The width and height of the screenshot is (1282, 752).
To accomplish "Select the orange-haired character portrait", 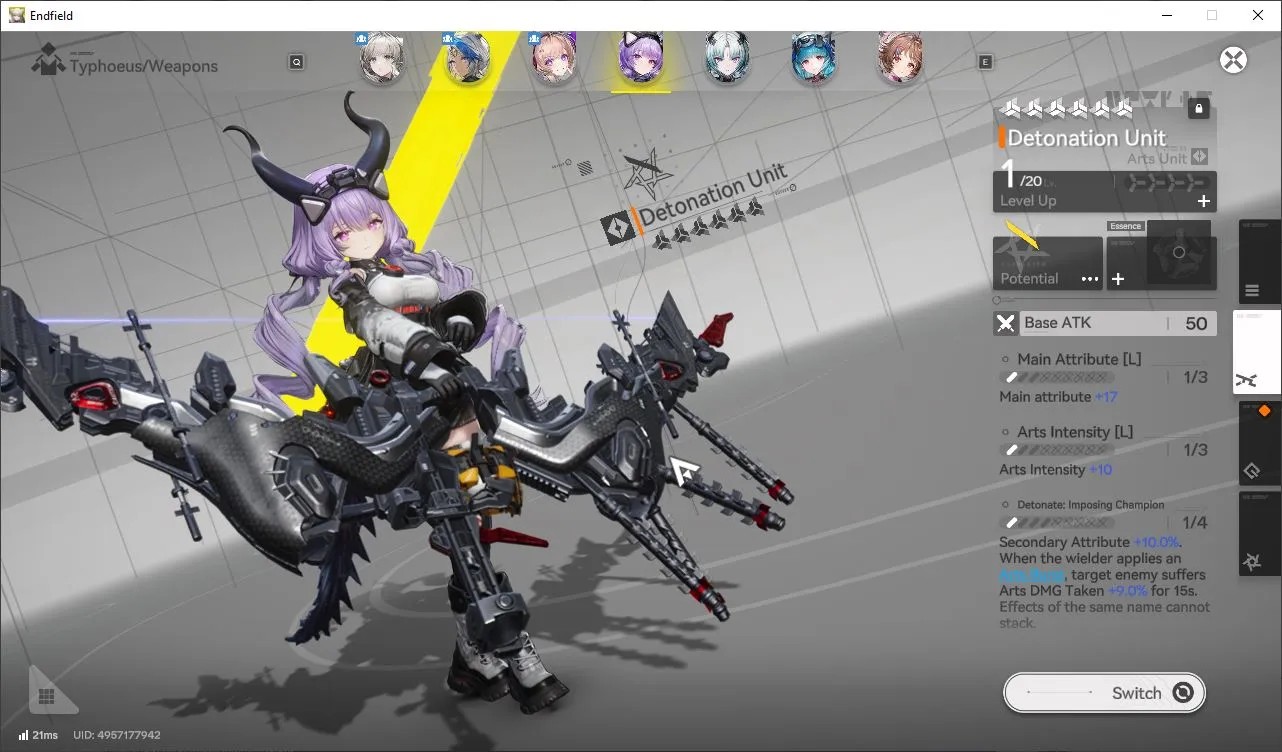I will coord(554,58).
